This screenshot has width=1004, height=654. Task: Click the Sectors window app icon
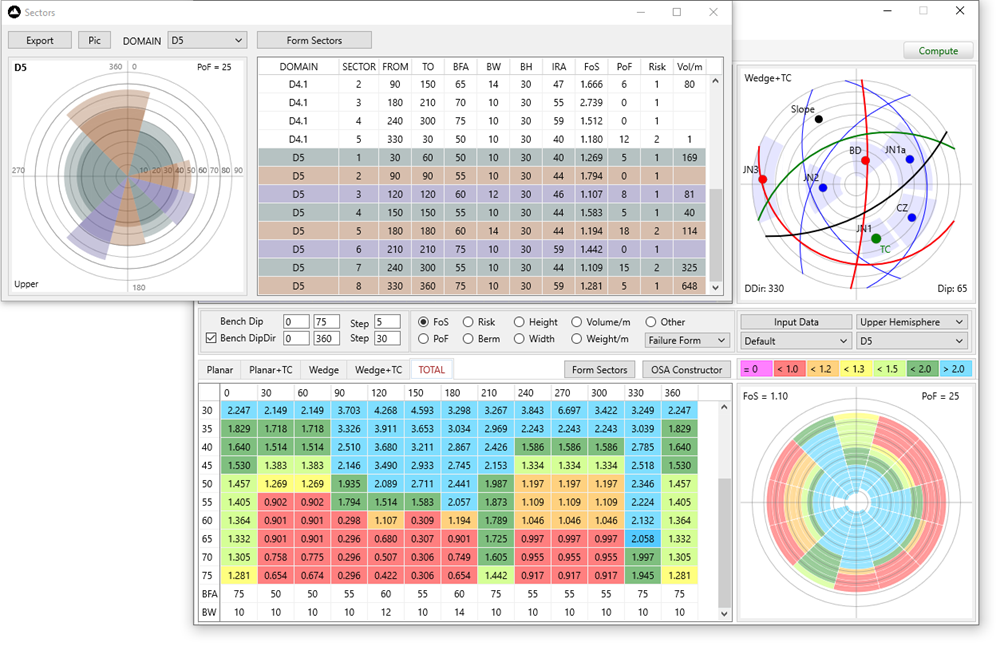pos(14,12)
